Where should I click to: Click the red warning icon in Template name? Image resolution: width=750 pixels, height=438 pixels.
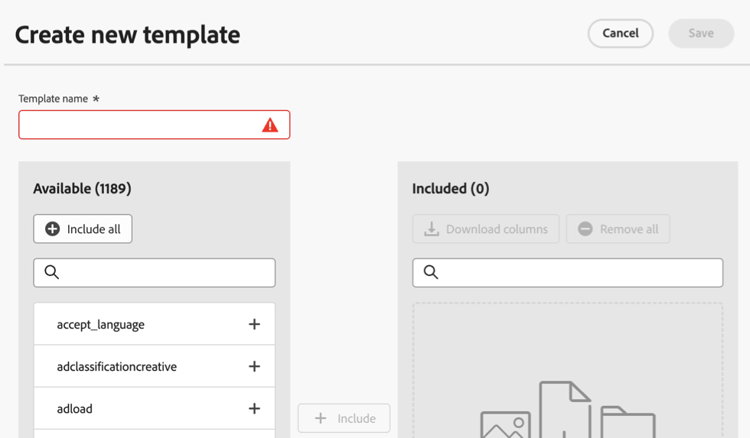[270, 125]
